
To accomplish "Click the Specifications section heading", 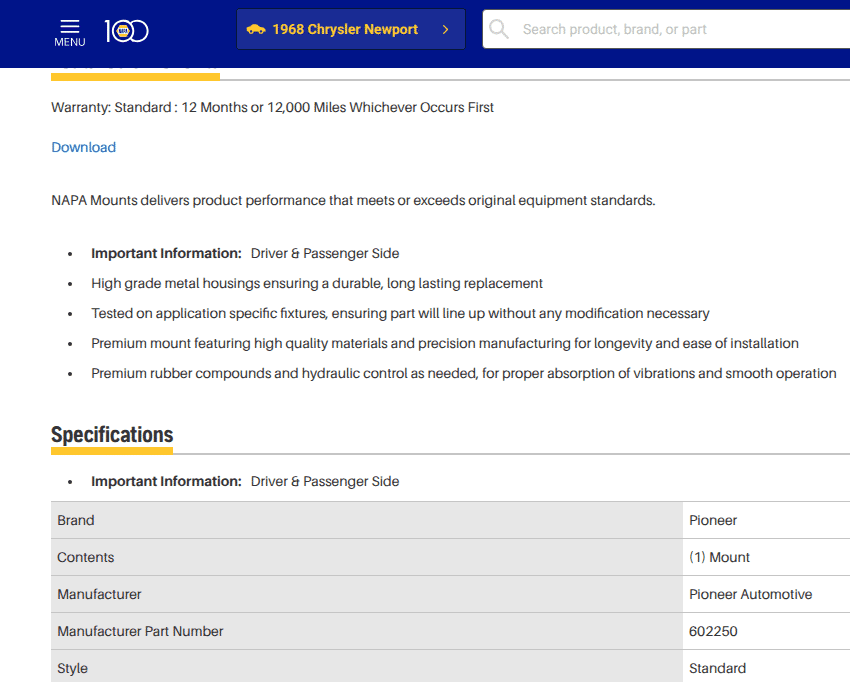I will (x=112, y=434).
